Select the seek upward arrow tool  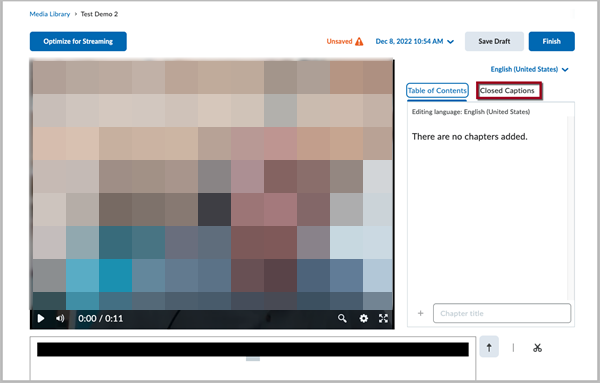[x=489, y=347]
